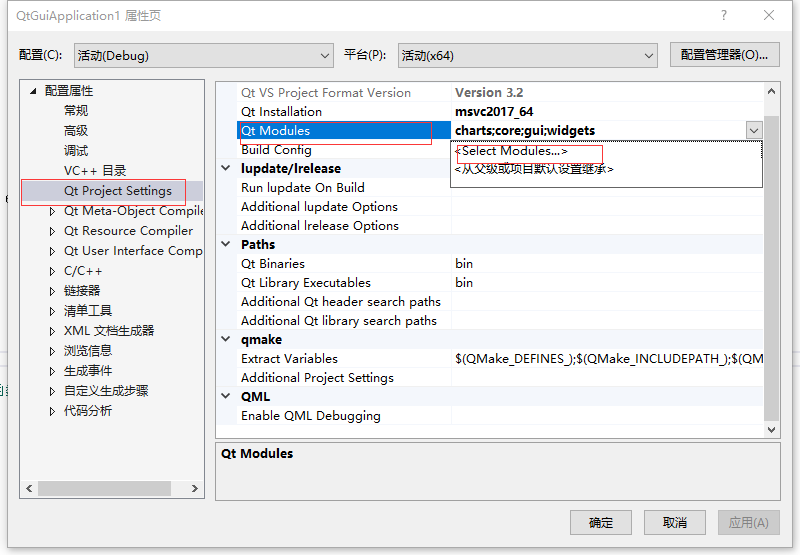Expand Qt Meta-Object Compiler node
The width and height of the screenshot is (800, 555).
(52, 211)
